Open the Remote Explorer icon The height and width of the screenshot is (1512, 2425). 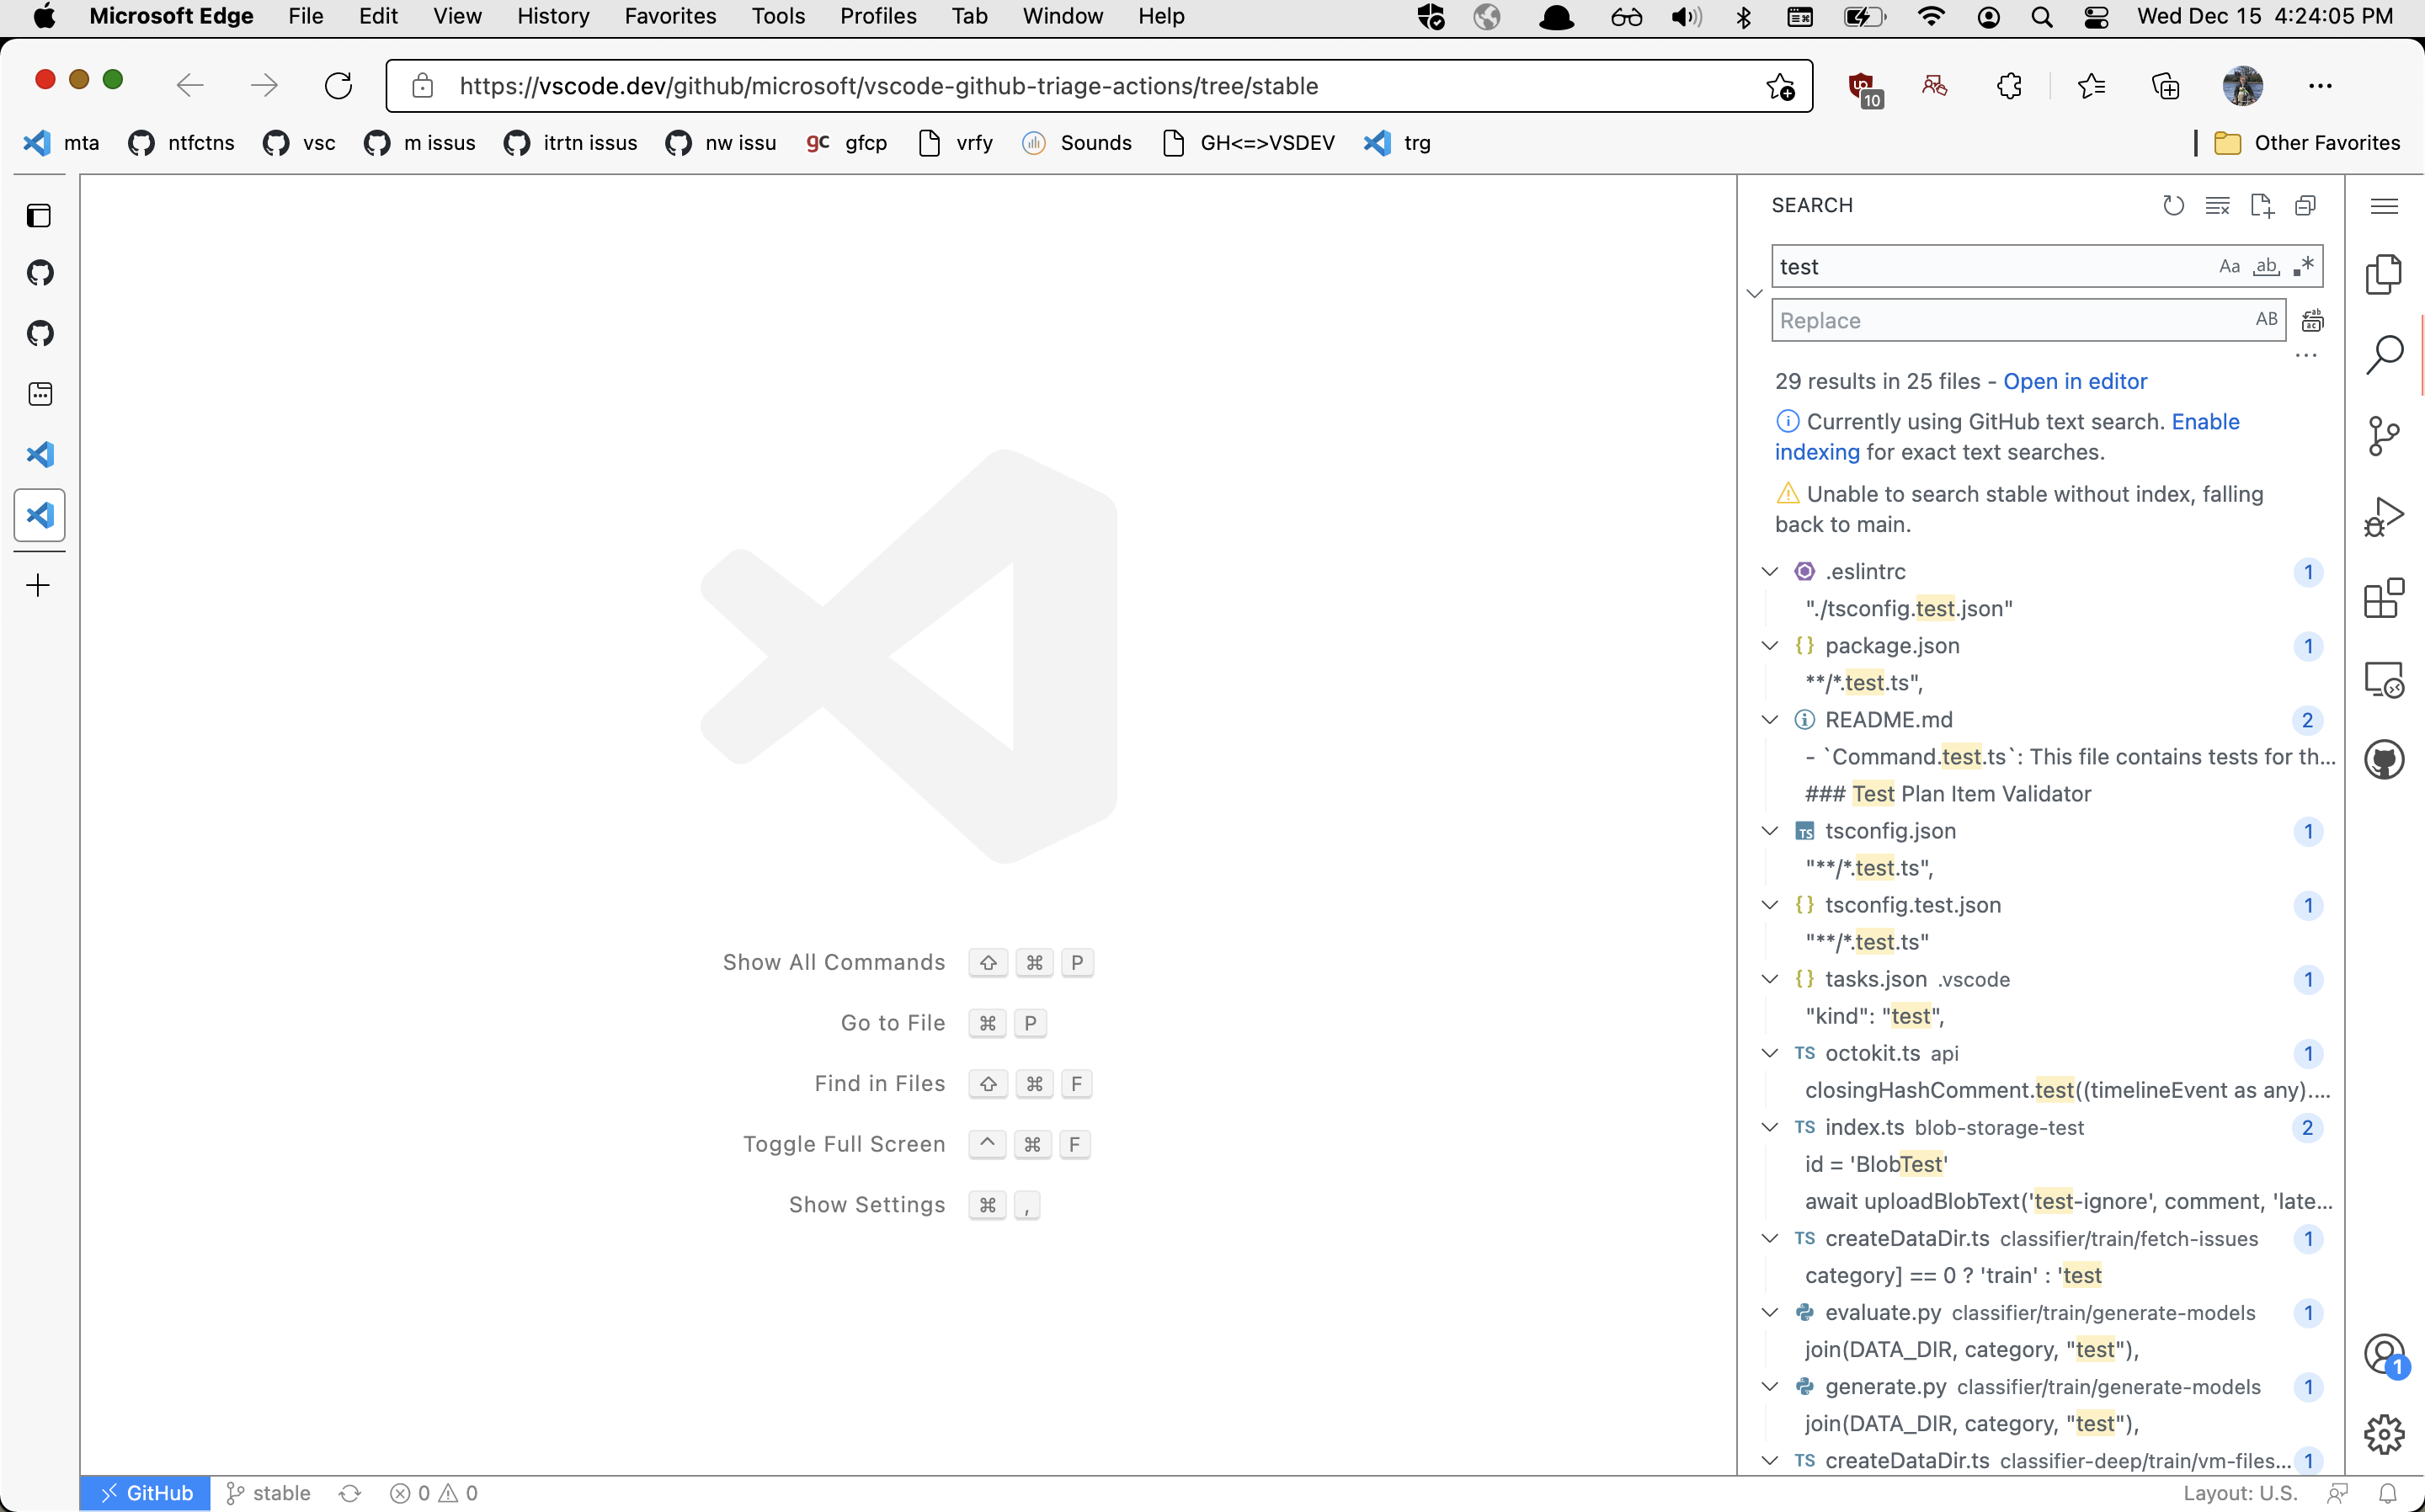click(2384, 679)
